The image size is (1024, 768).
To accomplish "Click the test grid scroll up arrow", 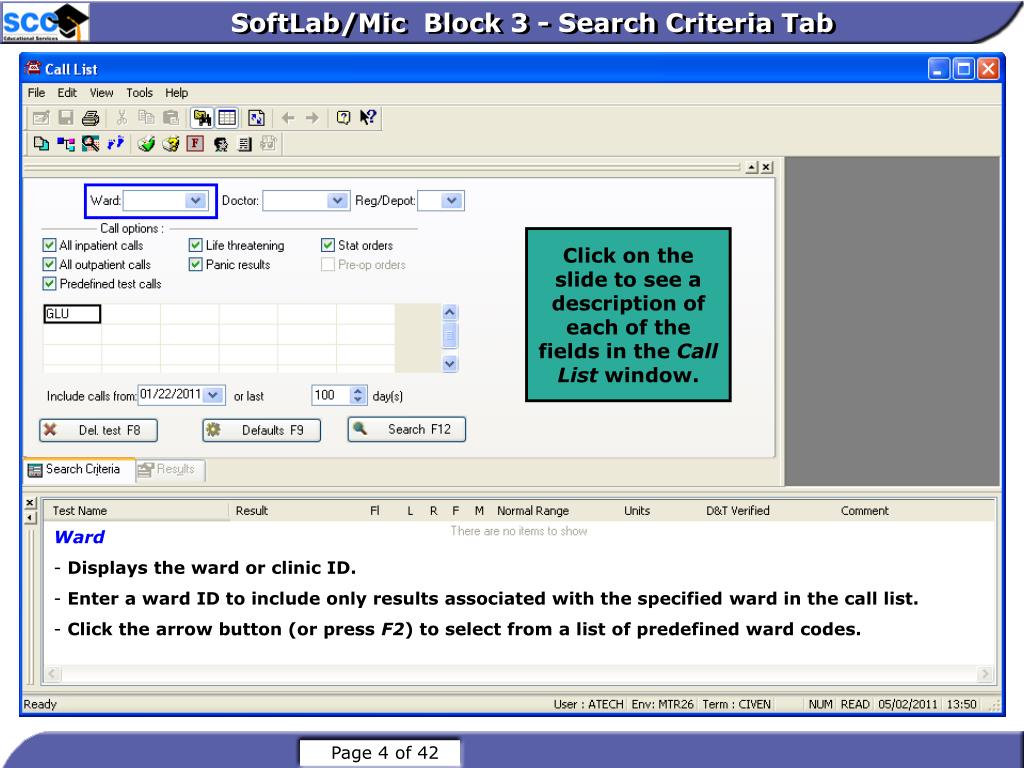I will pyautogui.click(x=449, y=312).
